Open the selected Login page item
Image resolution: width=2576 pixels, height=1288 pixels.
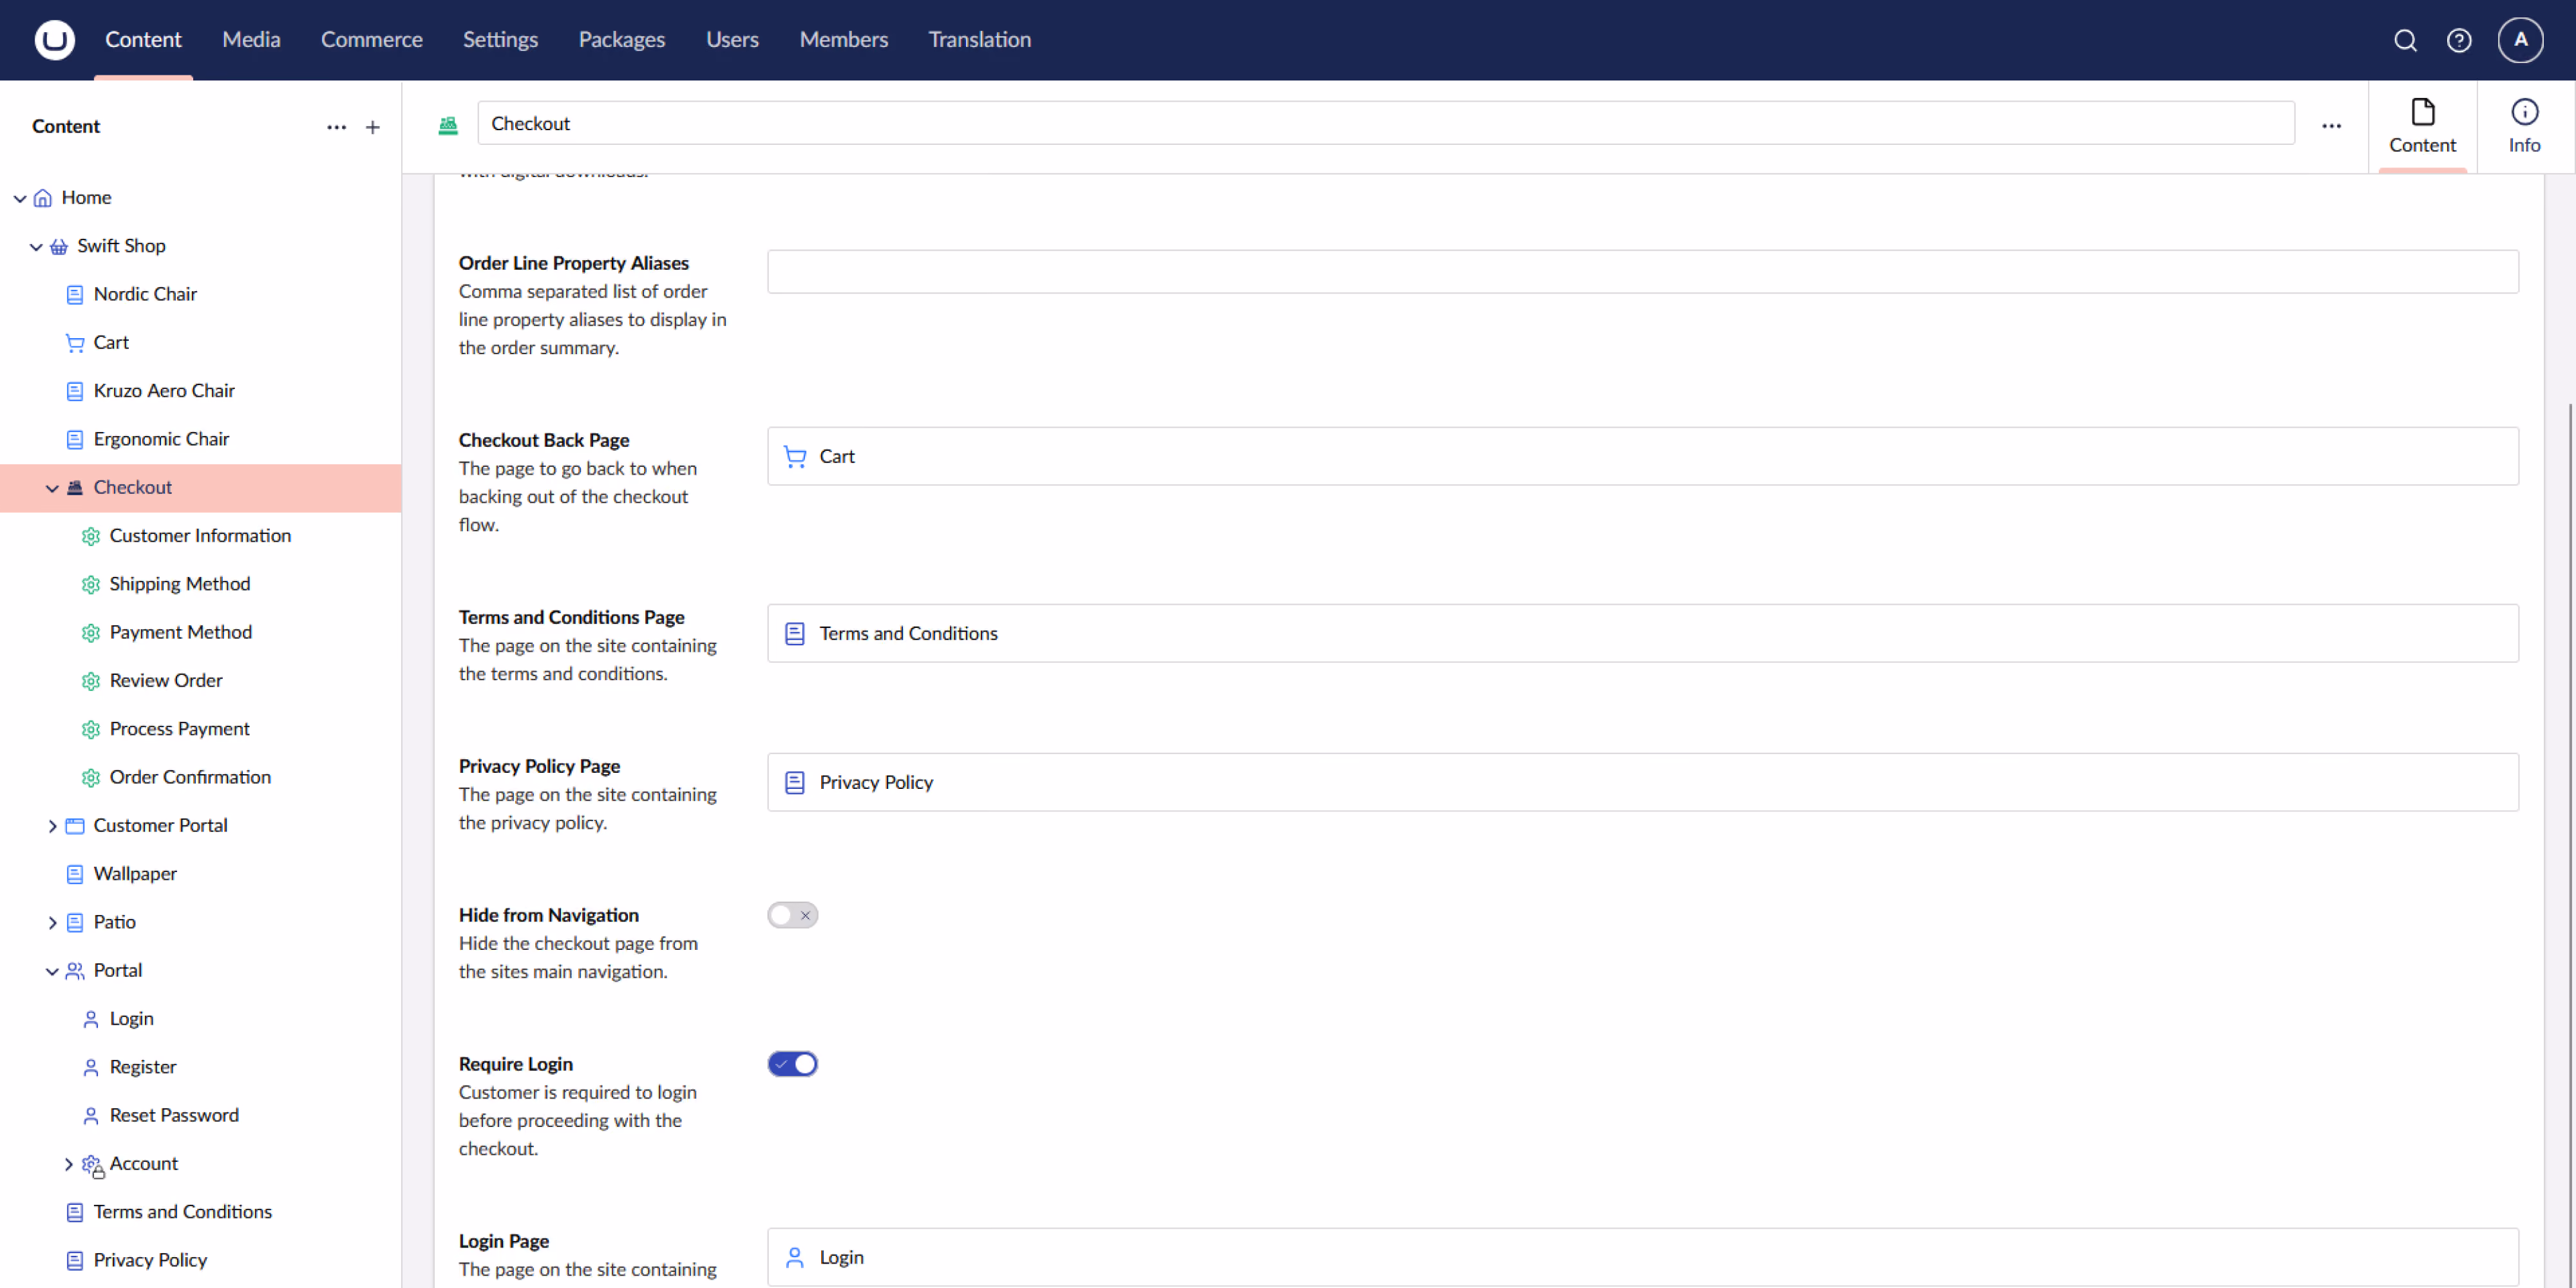pyautogui.click(x=1642, y=1257)
